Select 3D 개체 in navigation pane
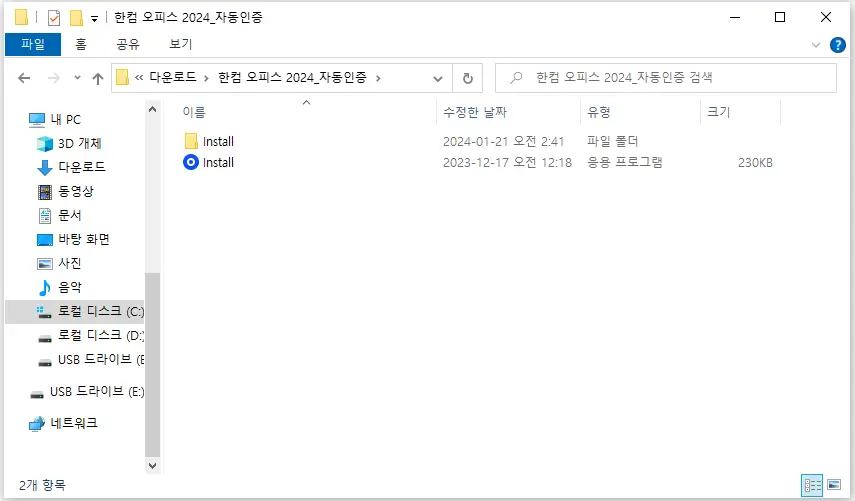The height and width of the screenshot is (501, 855). click(x=80, y=143)
